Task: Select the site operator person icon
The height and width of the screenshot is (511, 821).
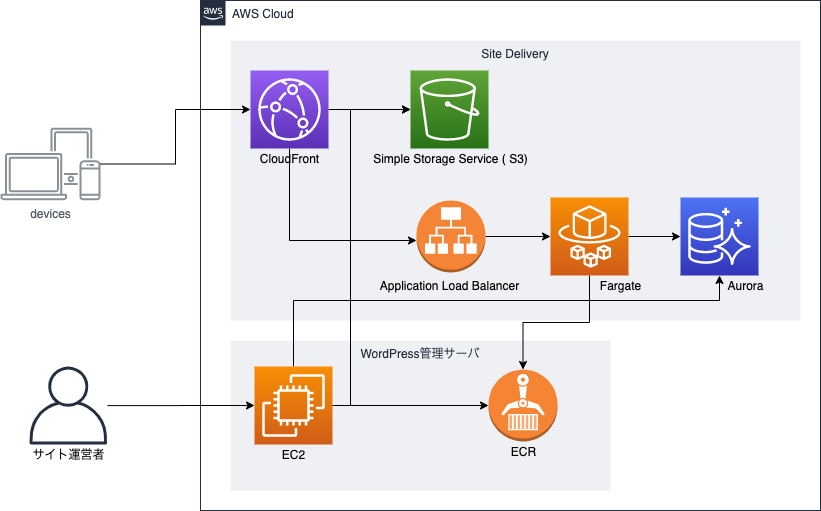Action: coord(68,405)
